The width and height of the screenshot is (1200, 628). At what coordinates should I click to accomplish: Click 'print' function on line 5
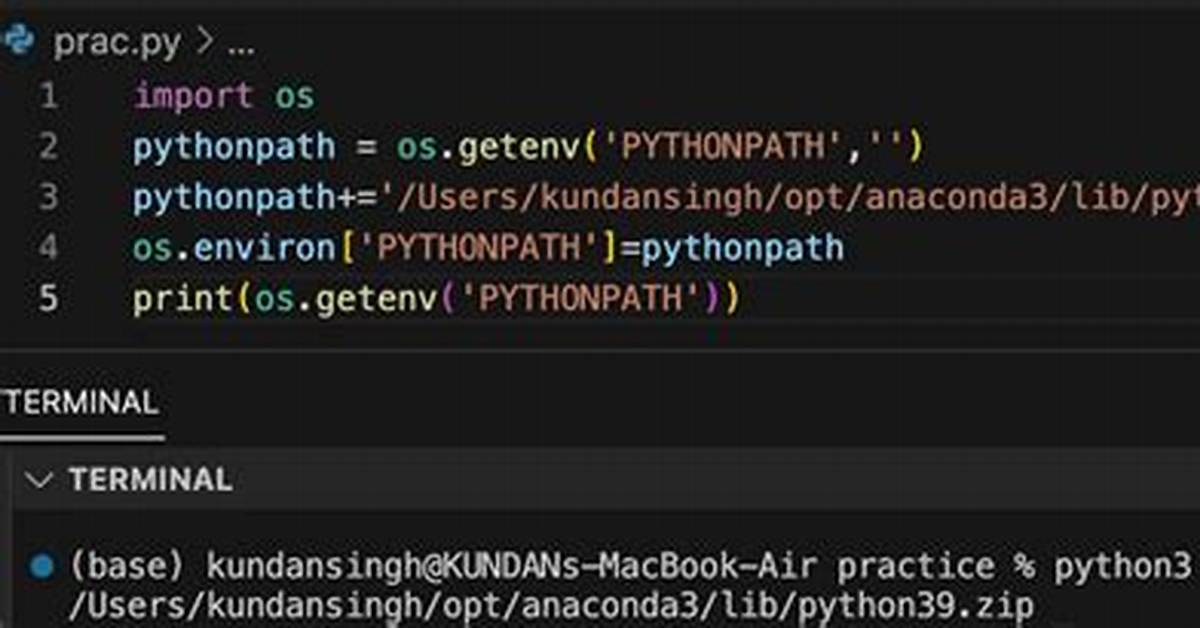click(183, 299)
